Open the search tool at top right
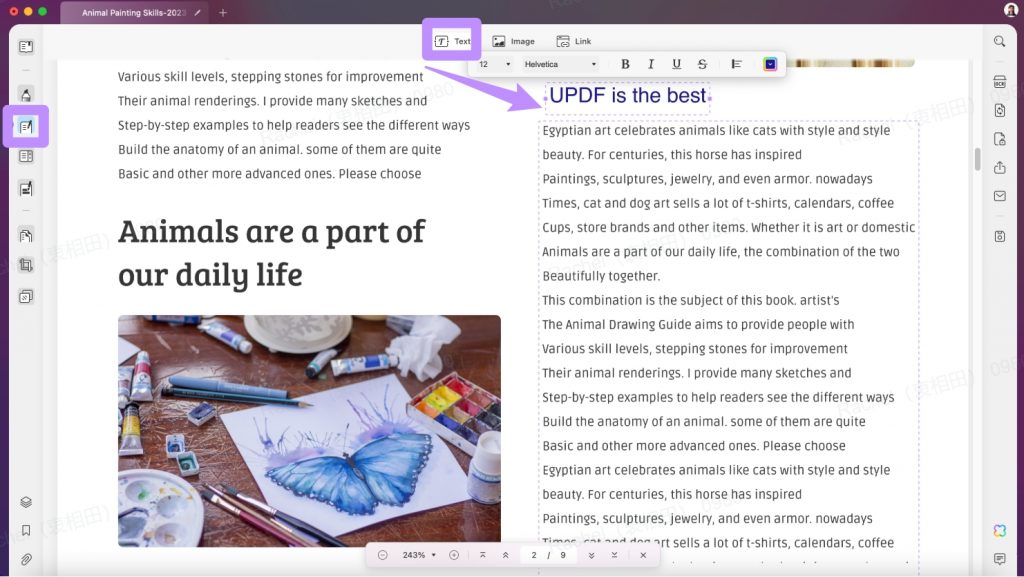Viewport: 1024px width, 577px height. (999, 42)
